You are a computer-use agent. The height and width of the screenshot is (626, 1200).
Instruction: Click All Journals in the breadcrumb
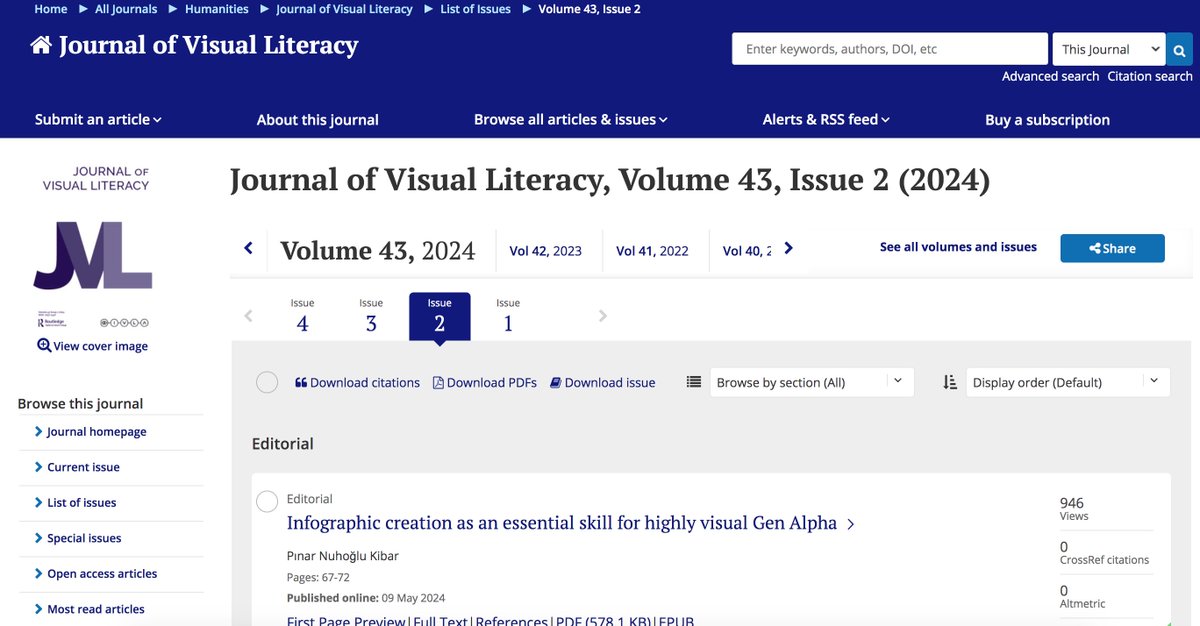(126, 9)
